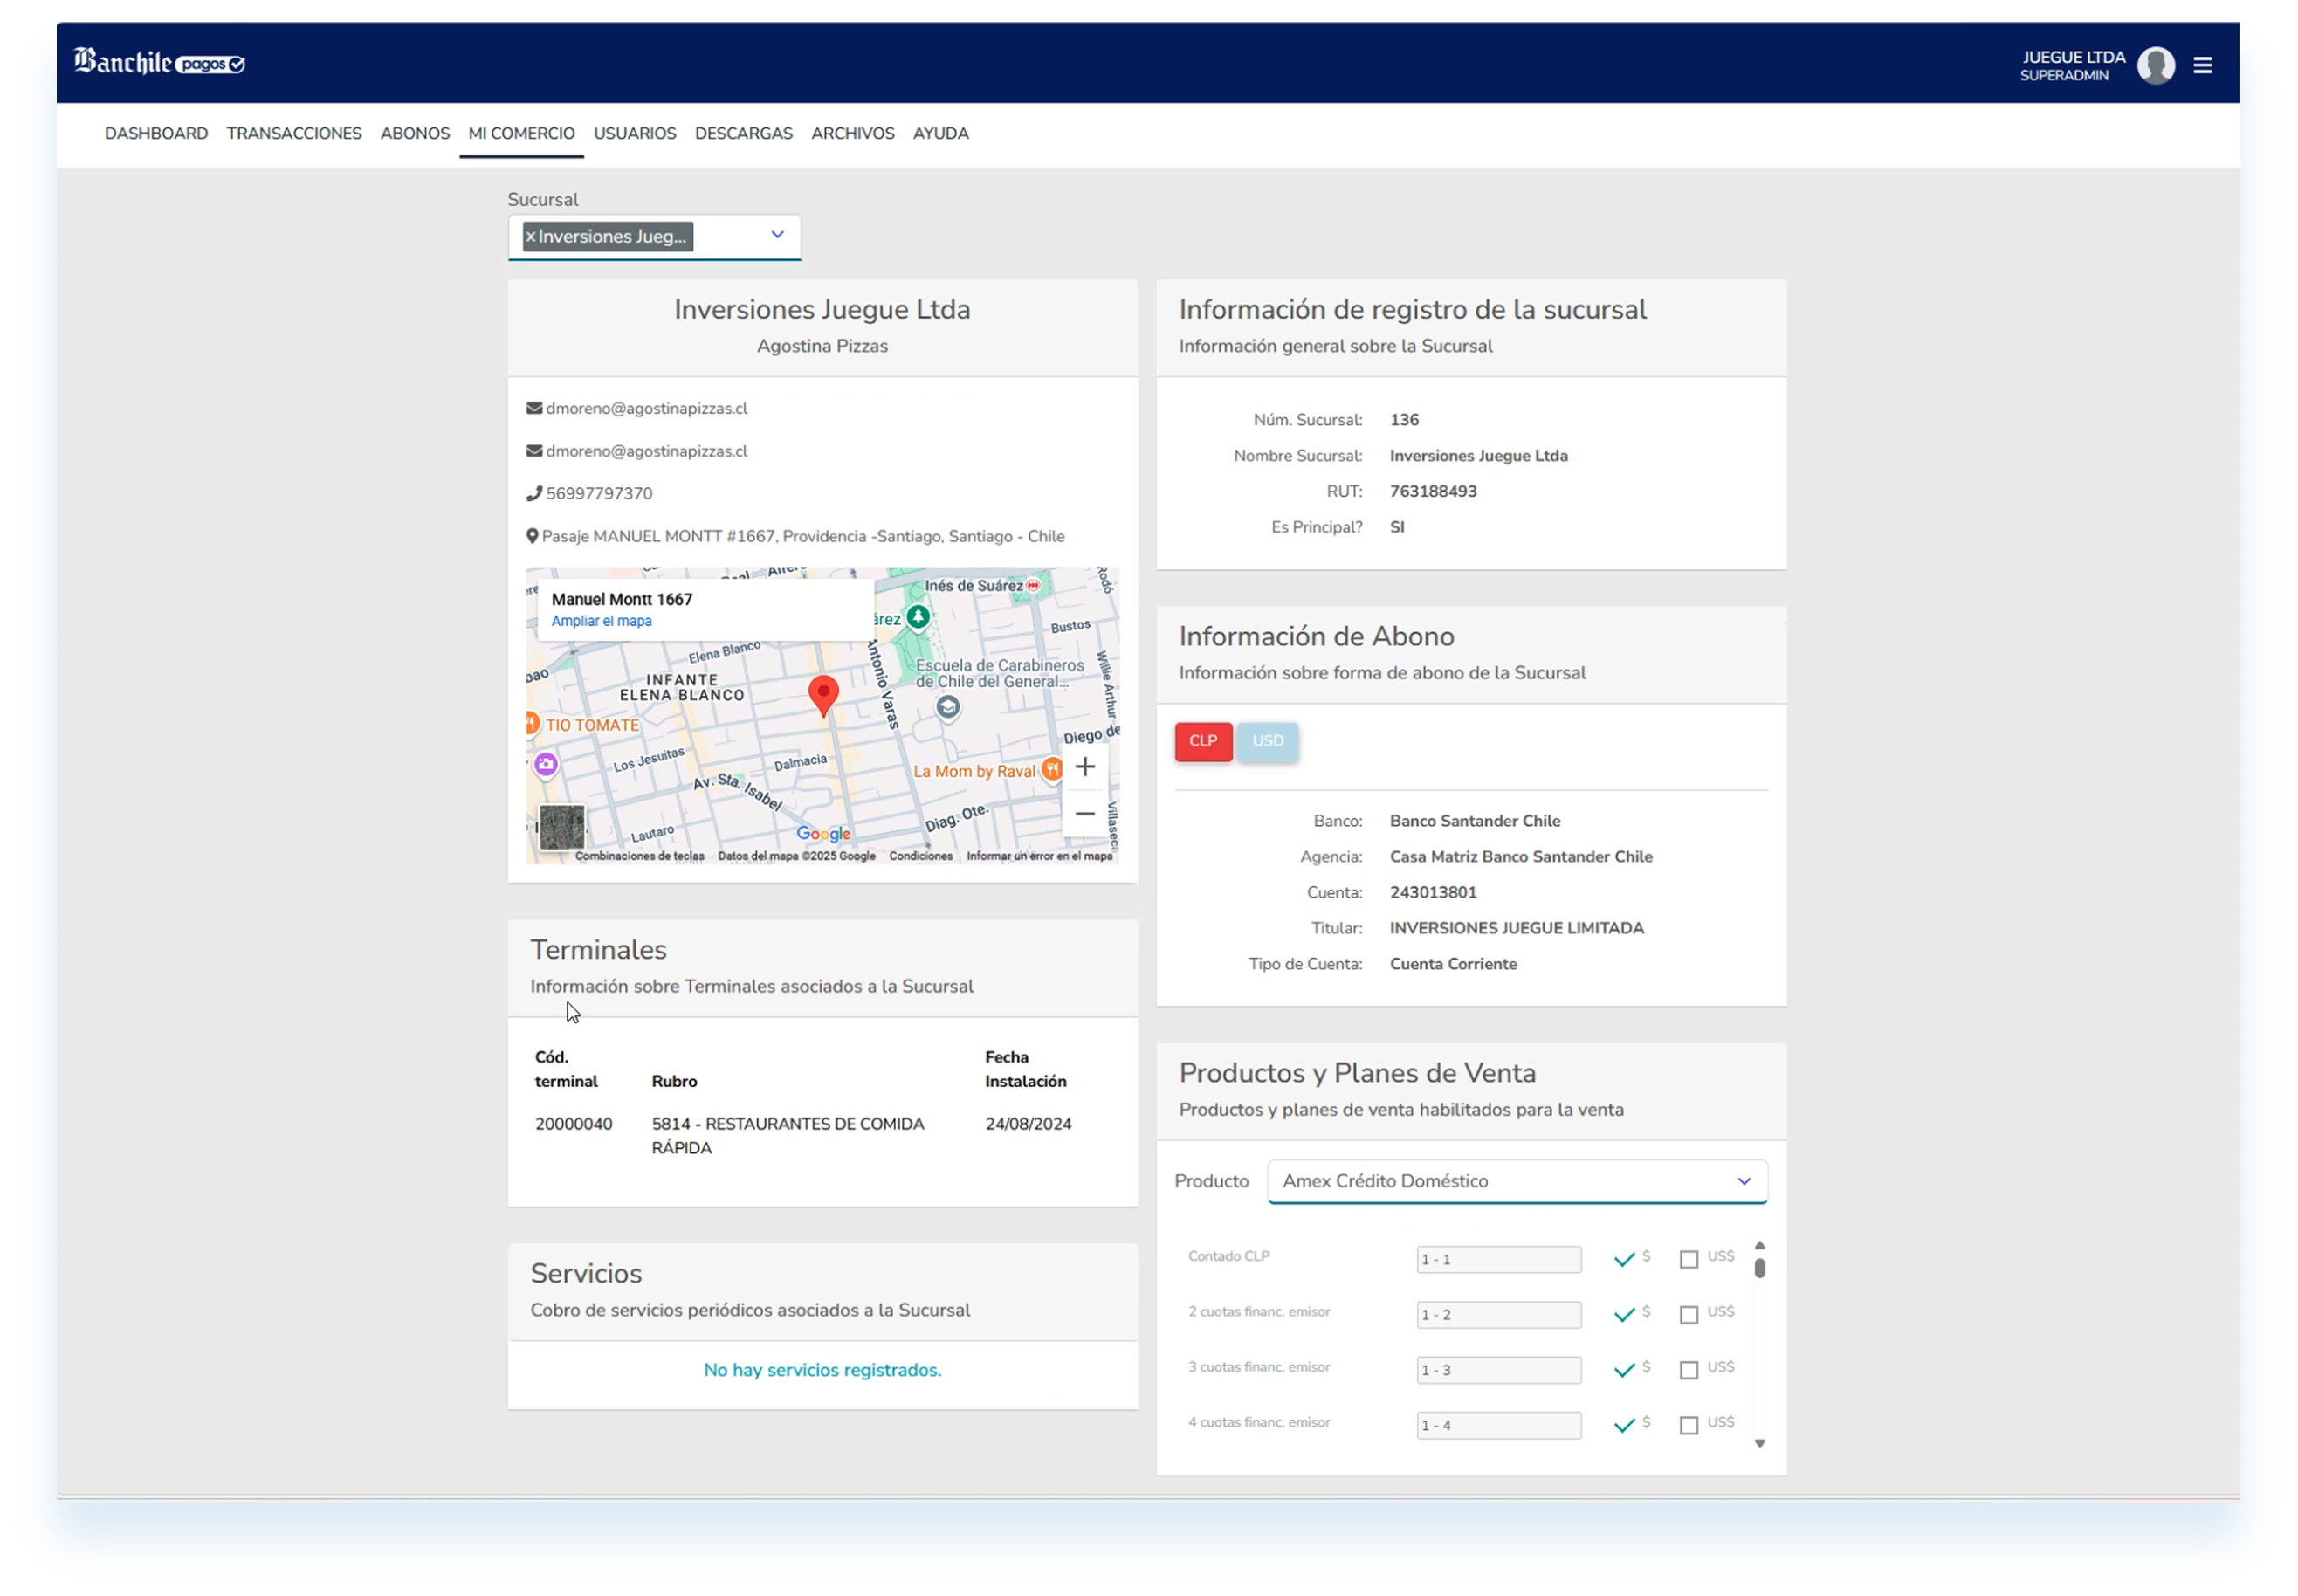The height and width of the screenshot is (1596, 2298).
Task: Go to the TRANSACCIONES tab
Action: [294, 133]
